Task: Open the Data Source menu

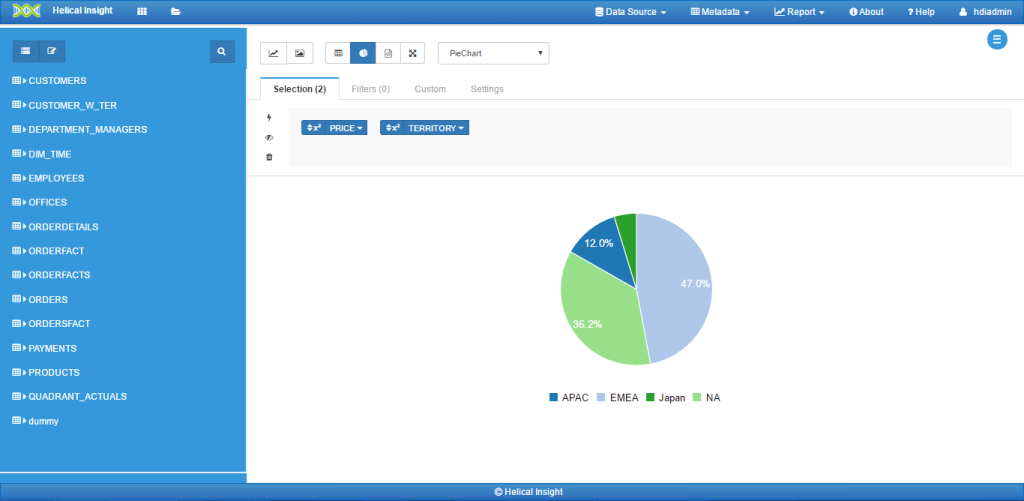Action: (630, 12)
